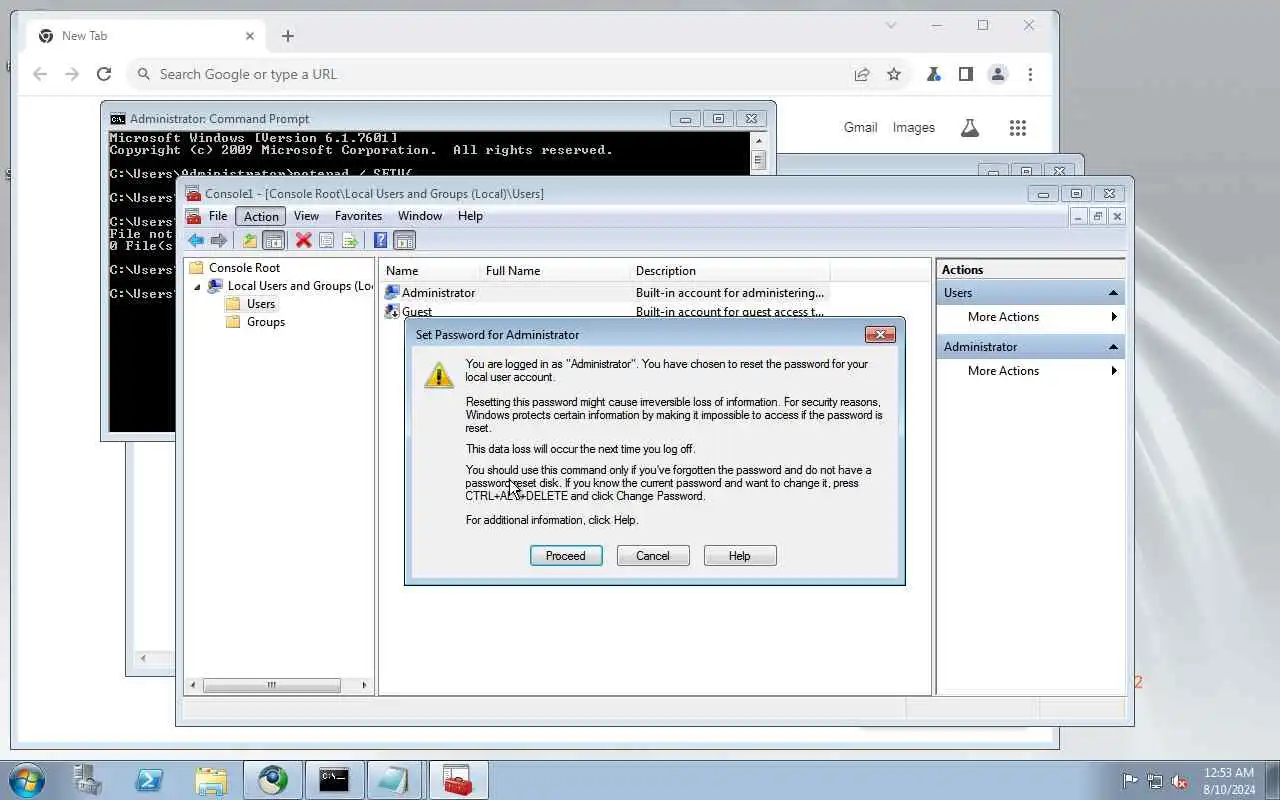The height and width of the screenshot is (800, 1280).
Task: Click Chrome side panel icon
Action: coord(966,74)
